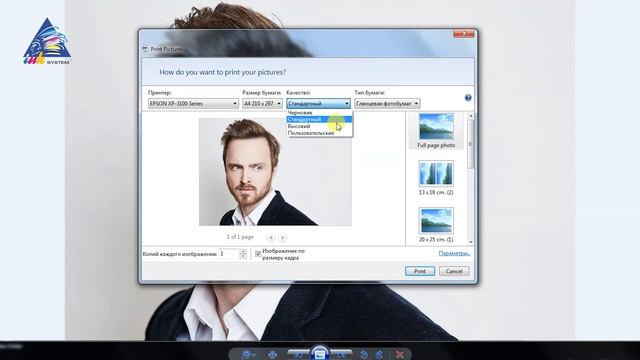The width and height of the screenshot is (640, 360).
Task: Click the layout list scroll up arrow
Action: (471, 116)
